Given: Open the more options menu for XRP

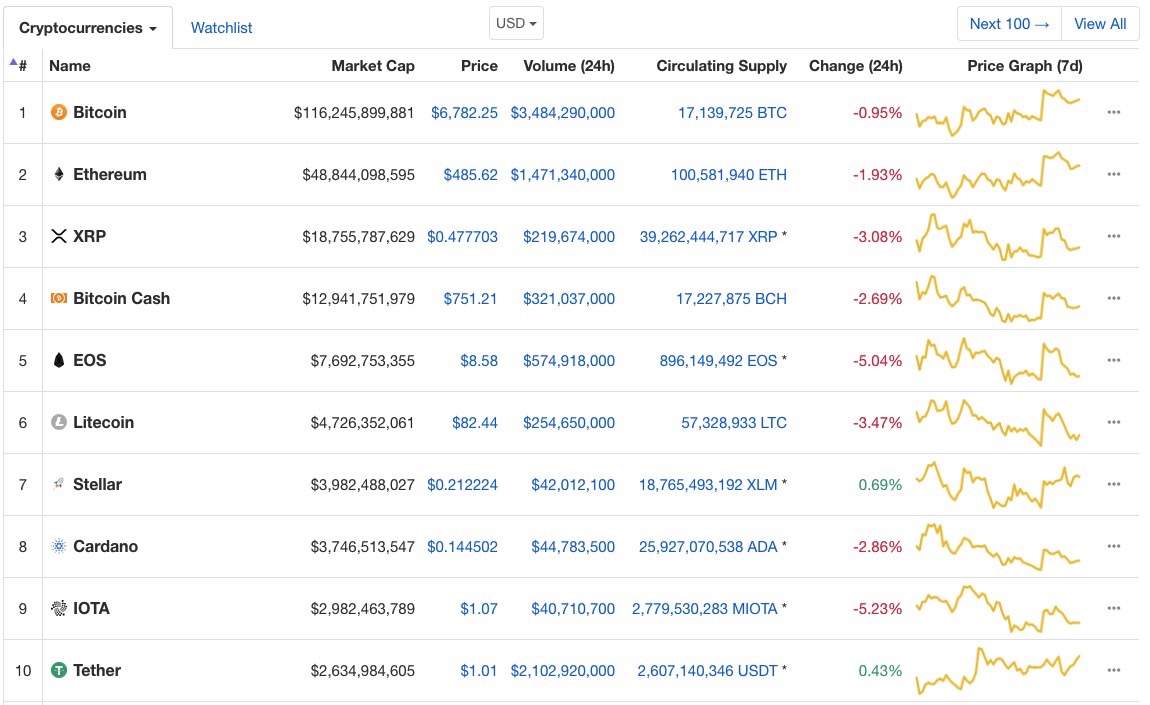Looking at the screenshot, I should click(1113, 236).
